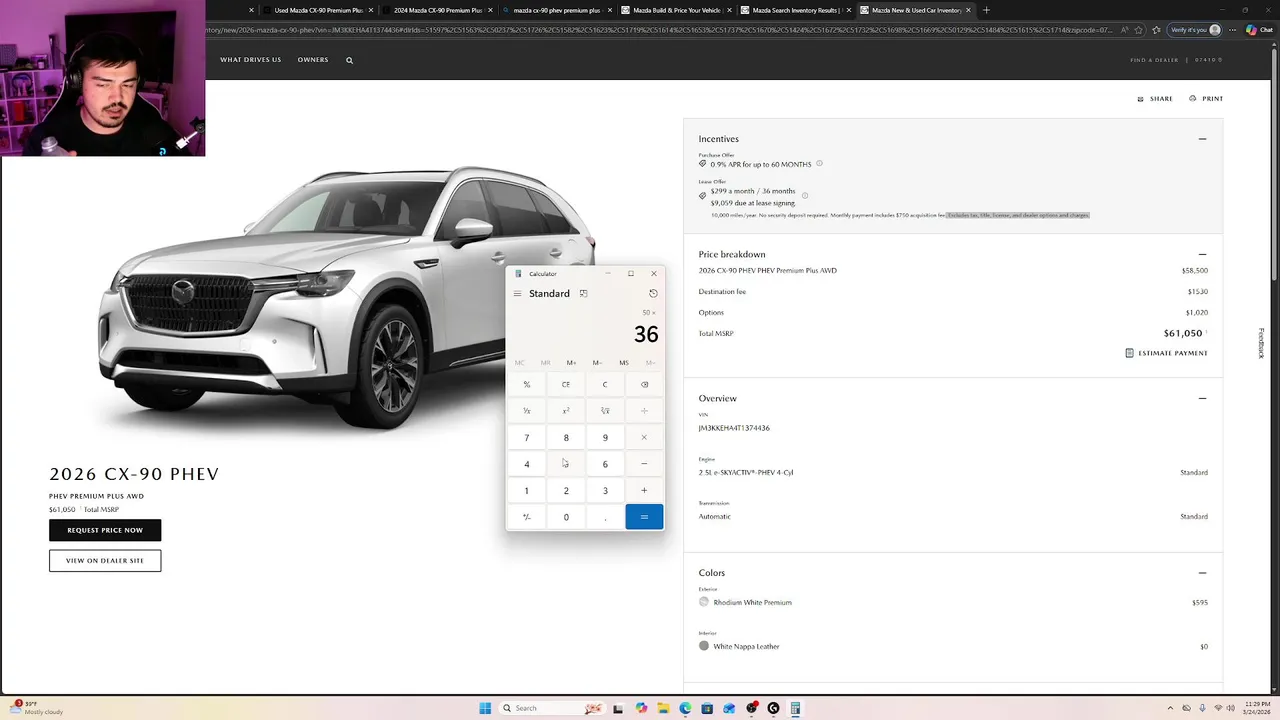Click the Windows Start button
1280x720 pixels.
485,708
